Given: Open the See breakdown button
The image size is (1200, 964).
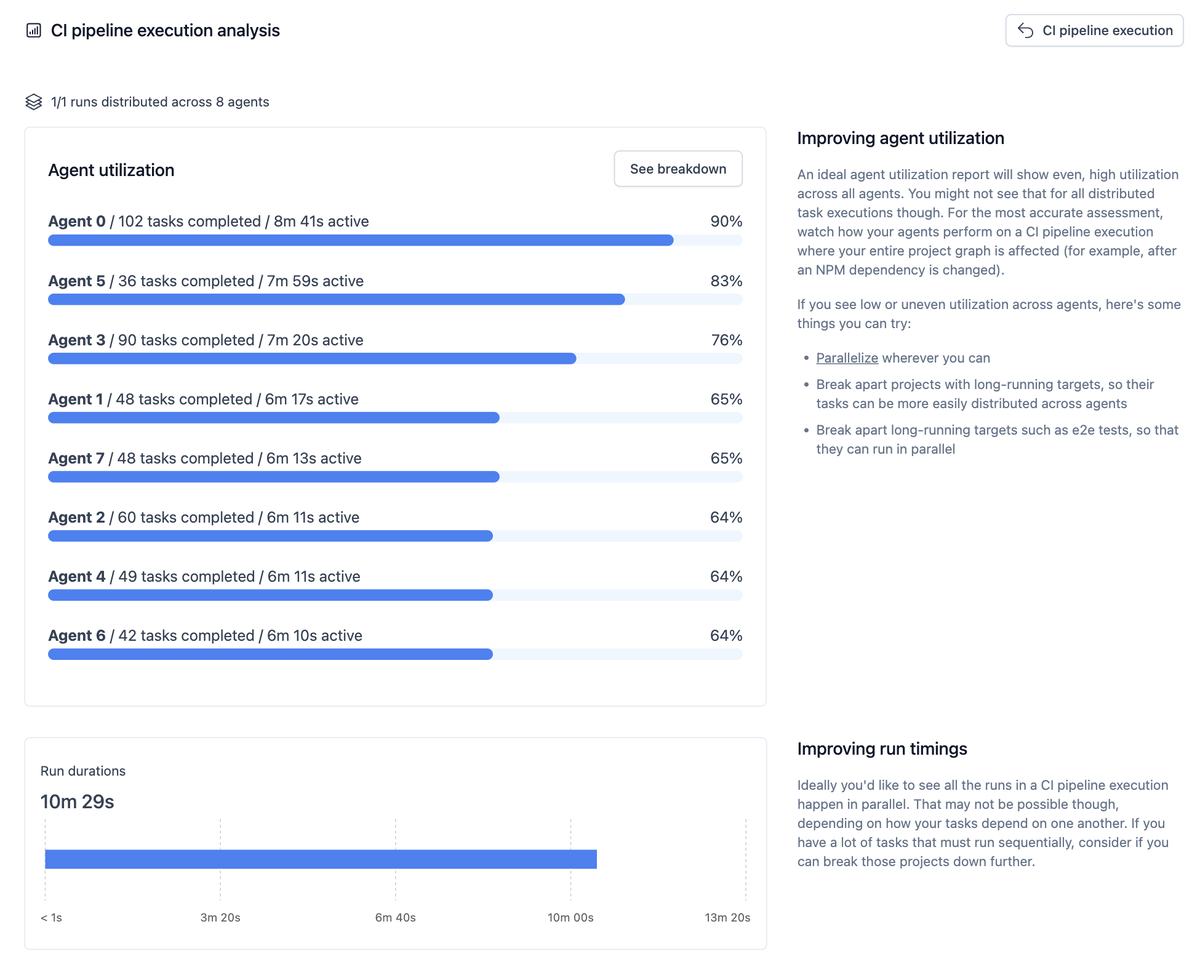Looking at the screenshot, I should [678, 169].
